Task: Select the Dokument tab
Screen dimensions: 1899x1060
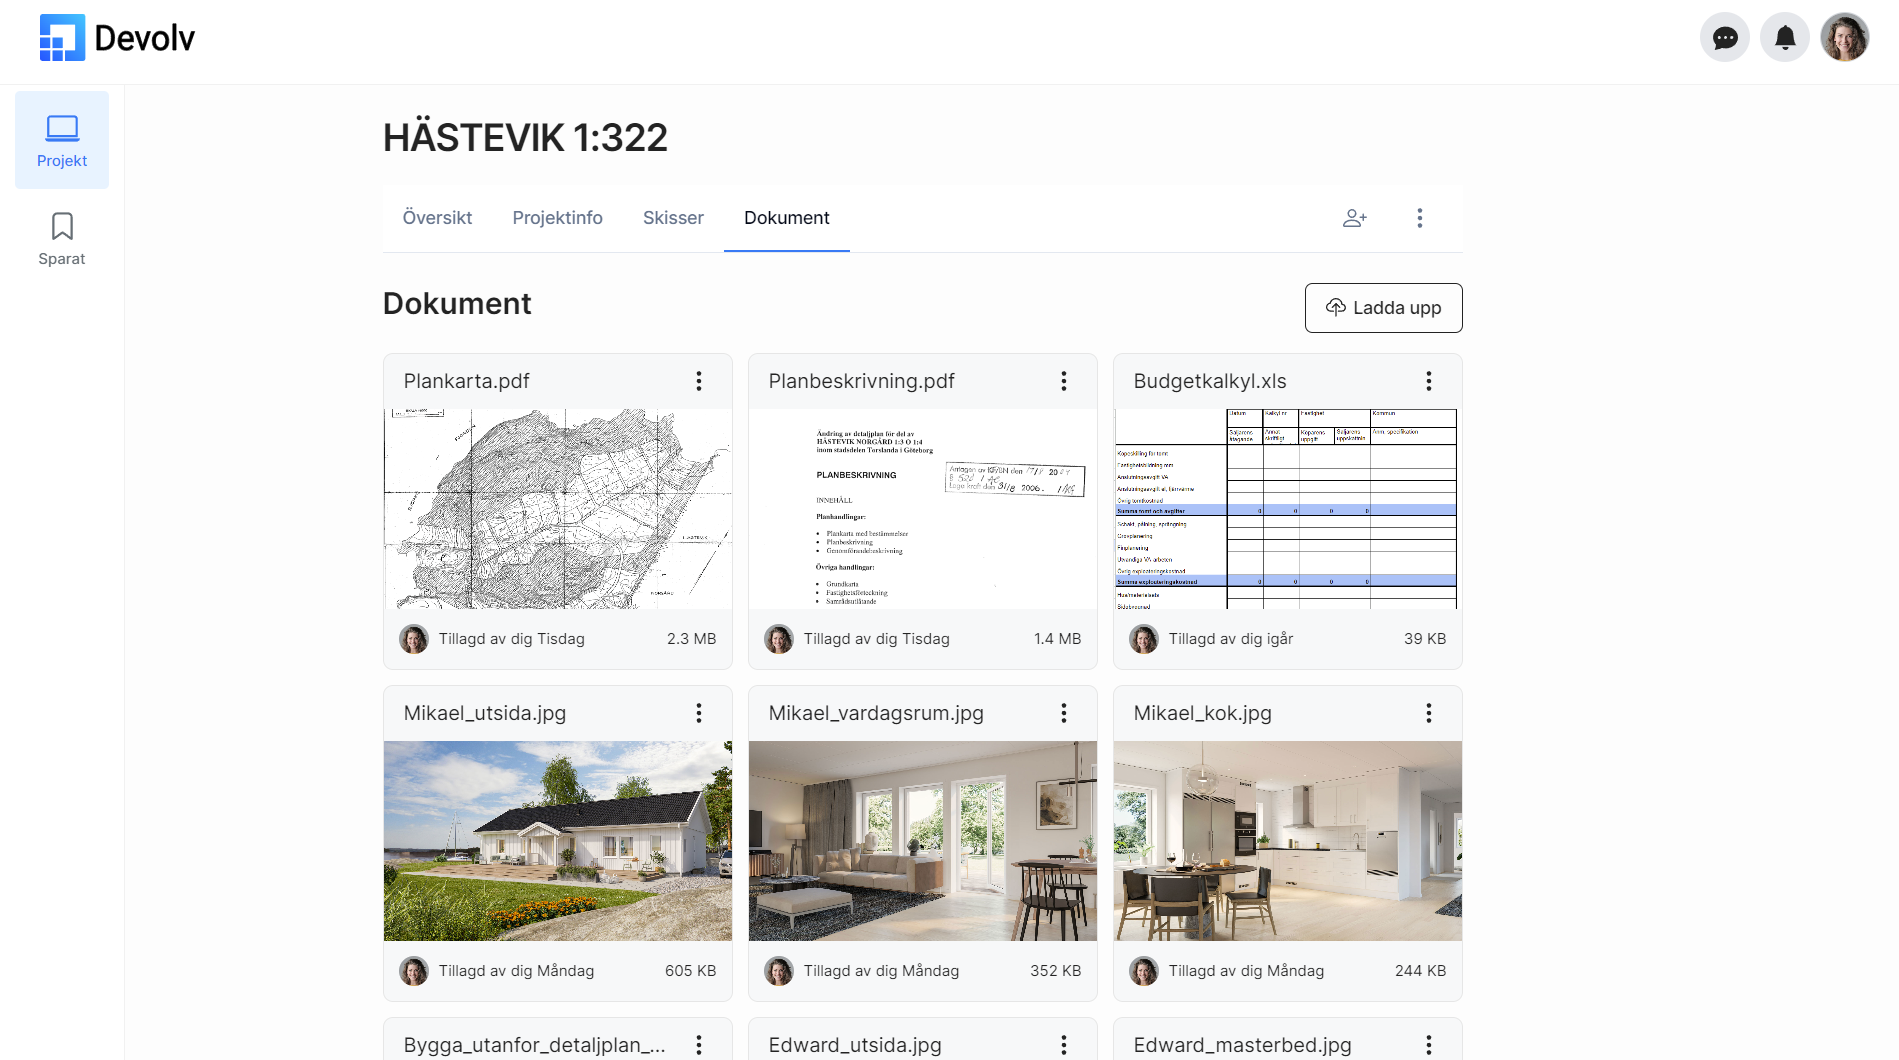Action: (787, 218)
